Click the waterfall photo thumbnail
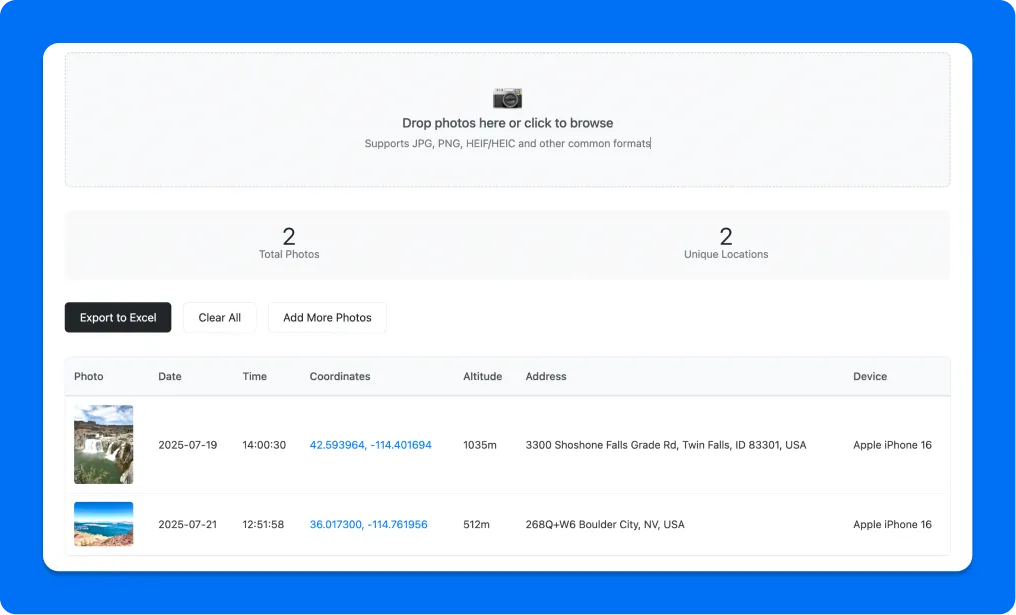1016x615 pixels. (103, 445)
